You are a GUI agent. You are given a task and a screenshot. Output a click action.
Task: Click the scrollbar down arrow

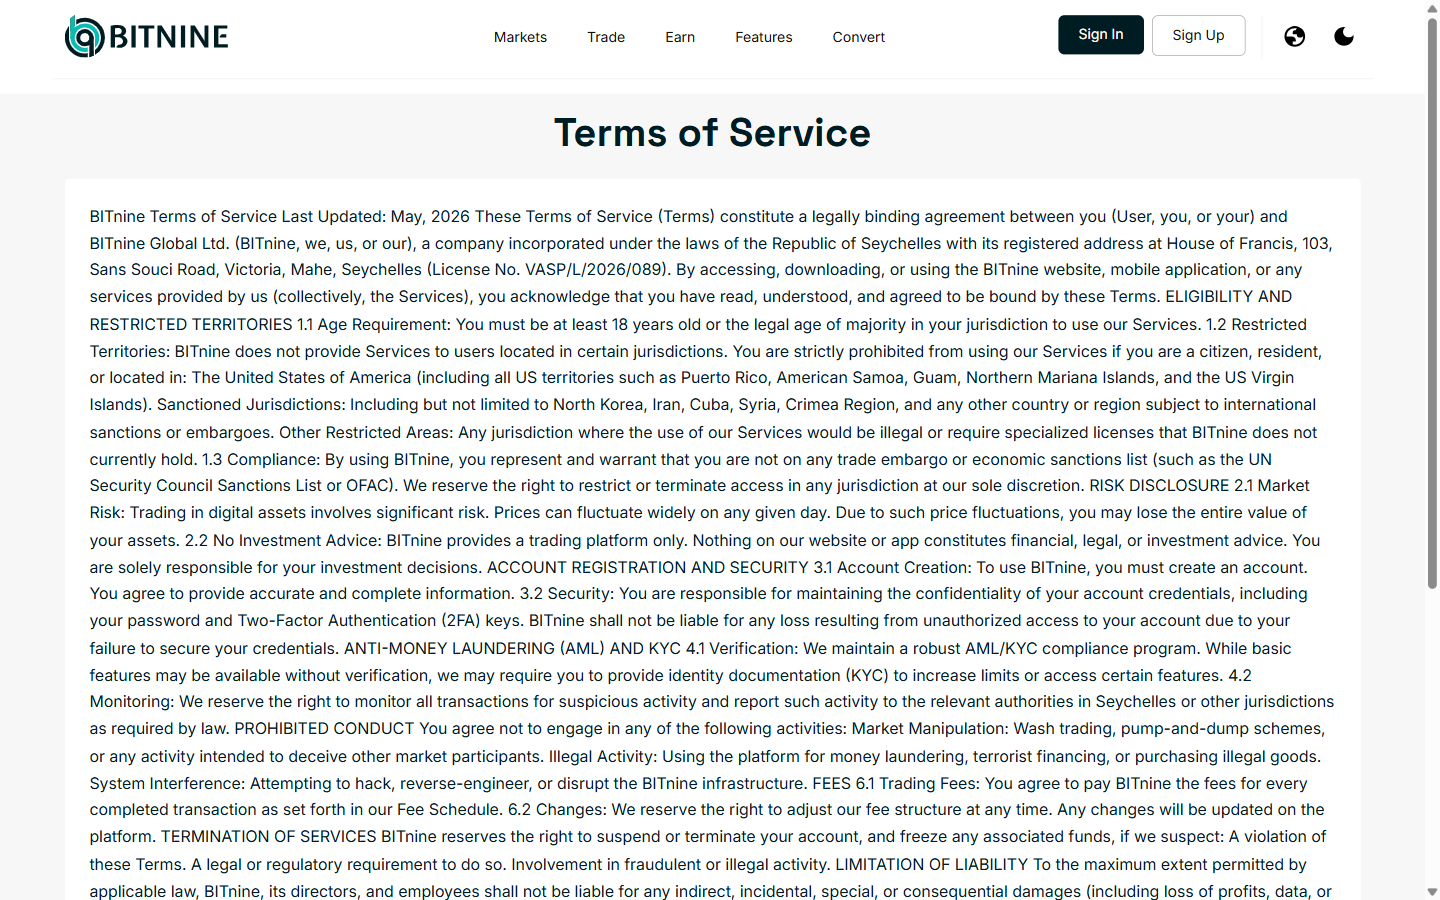[x=1432, y=892]
